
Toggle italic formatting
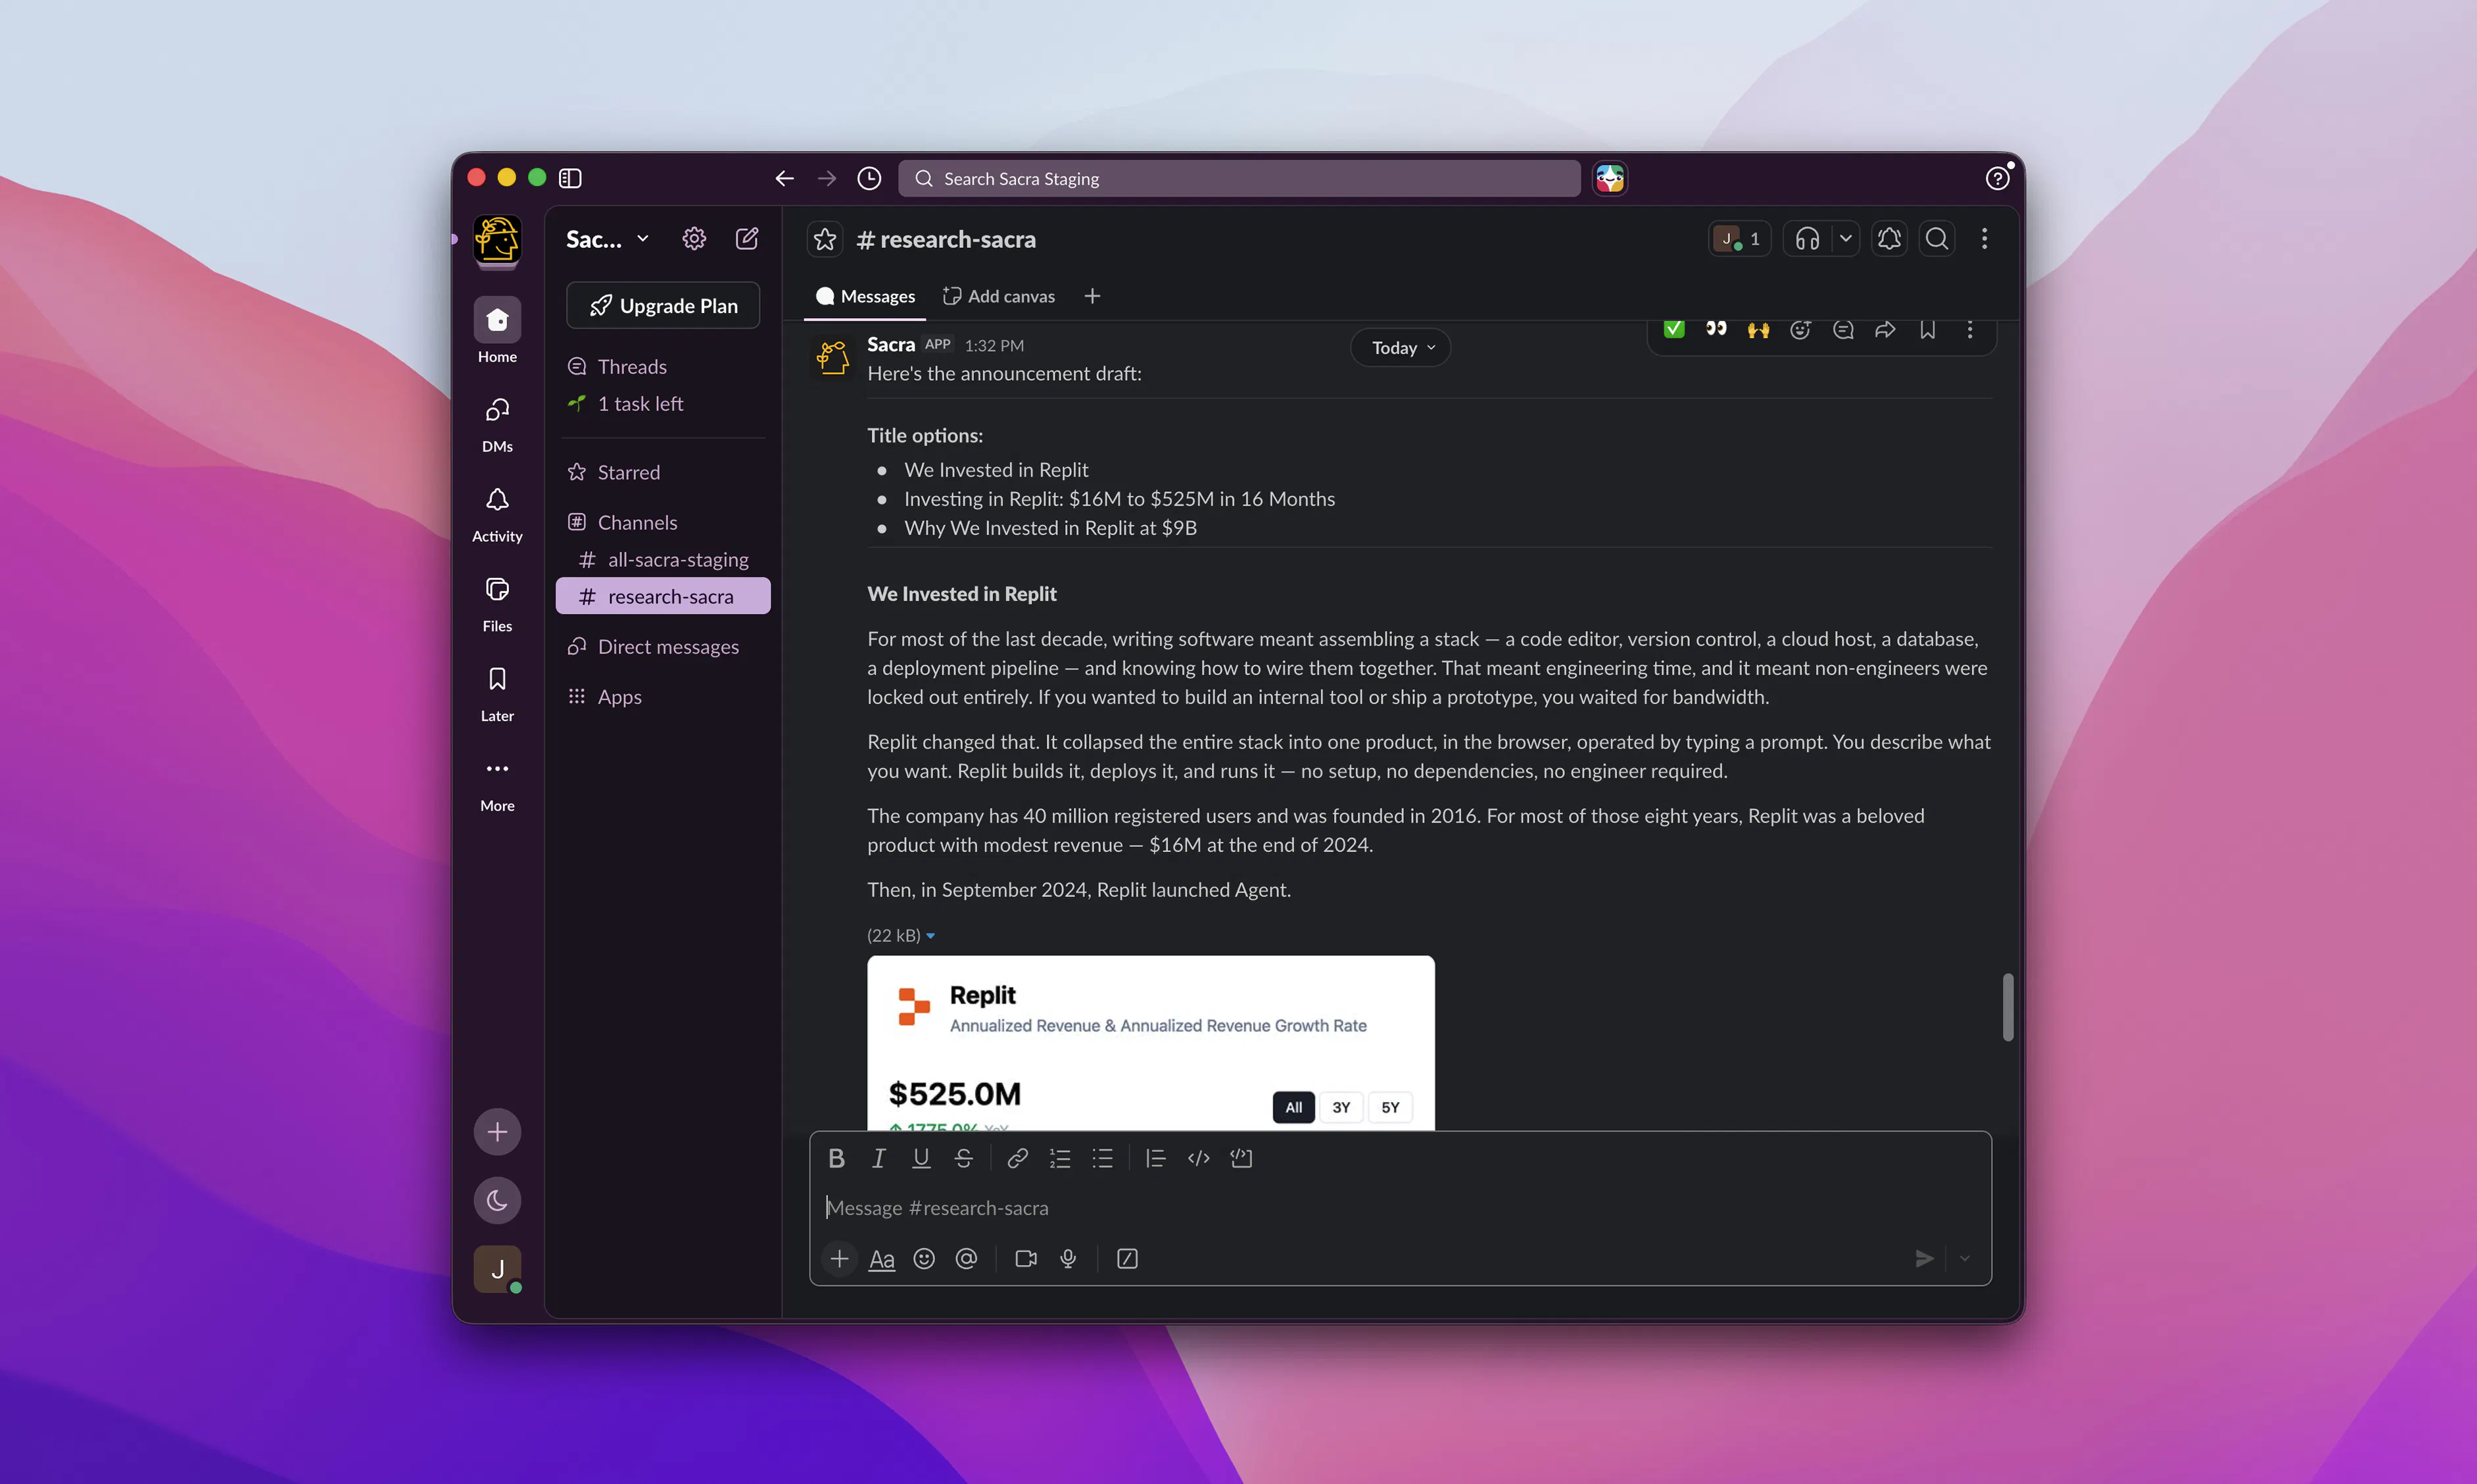tap(879, 1158)
